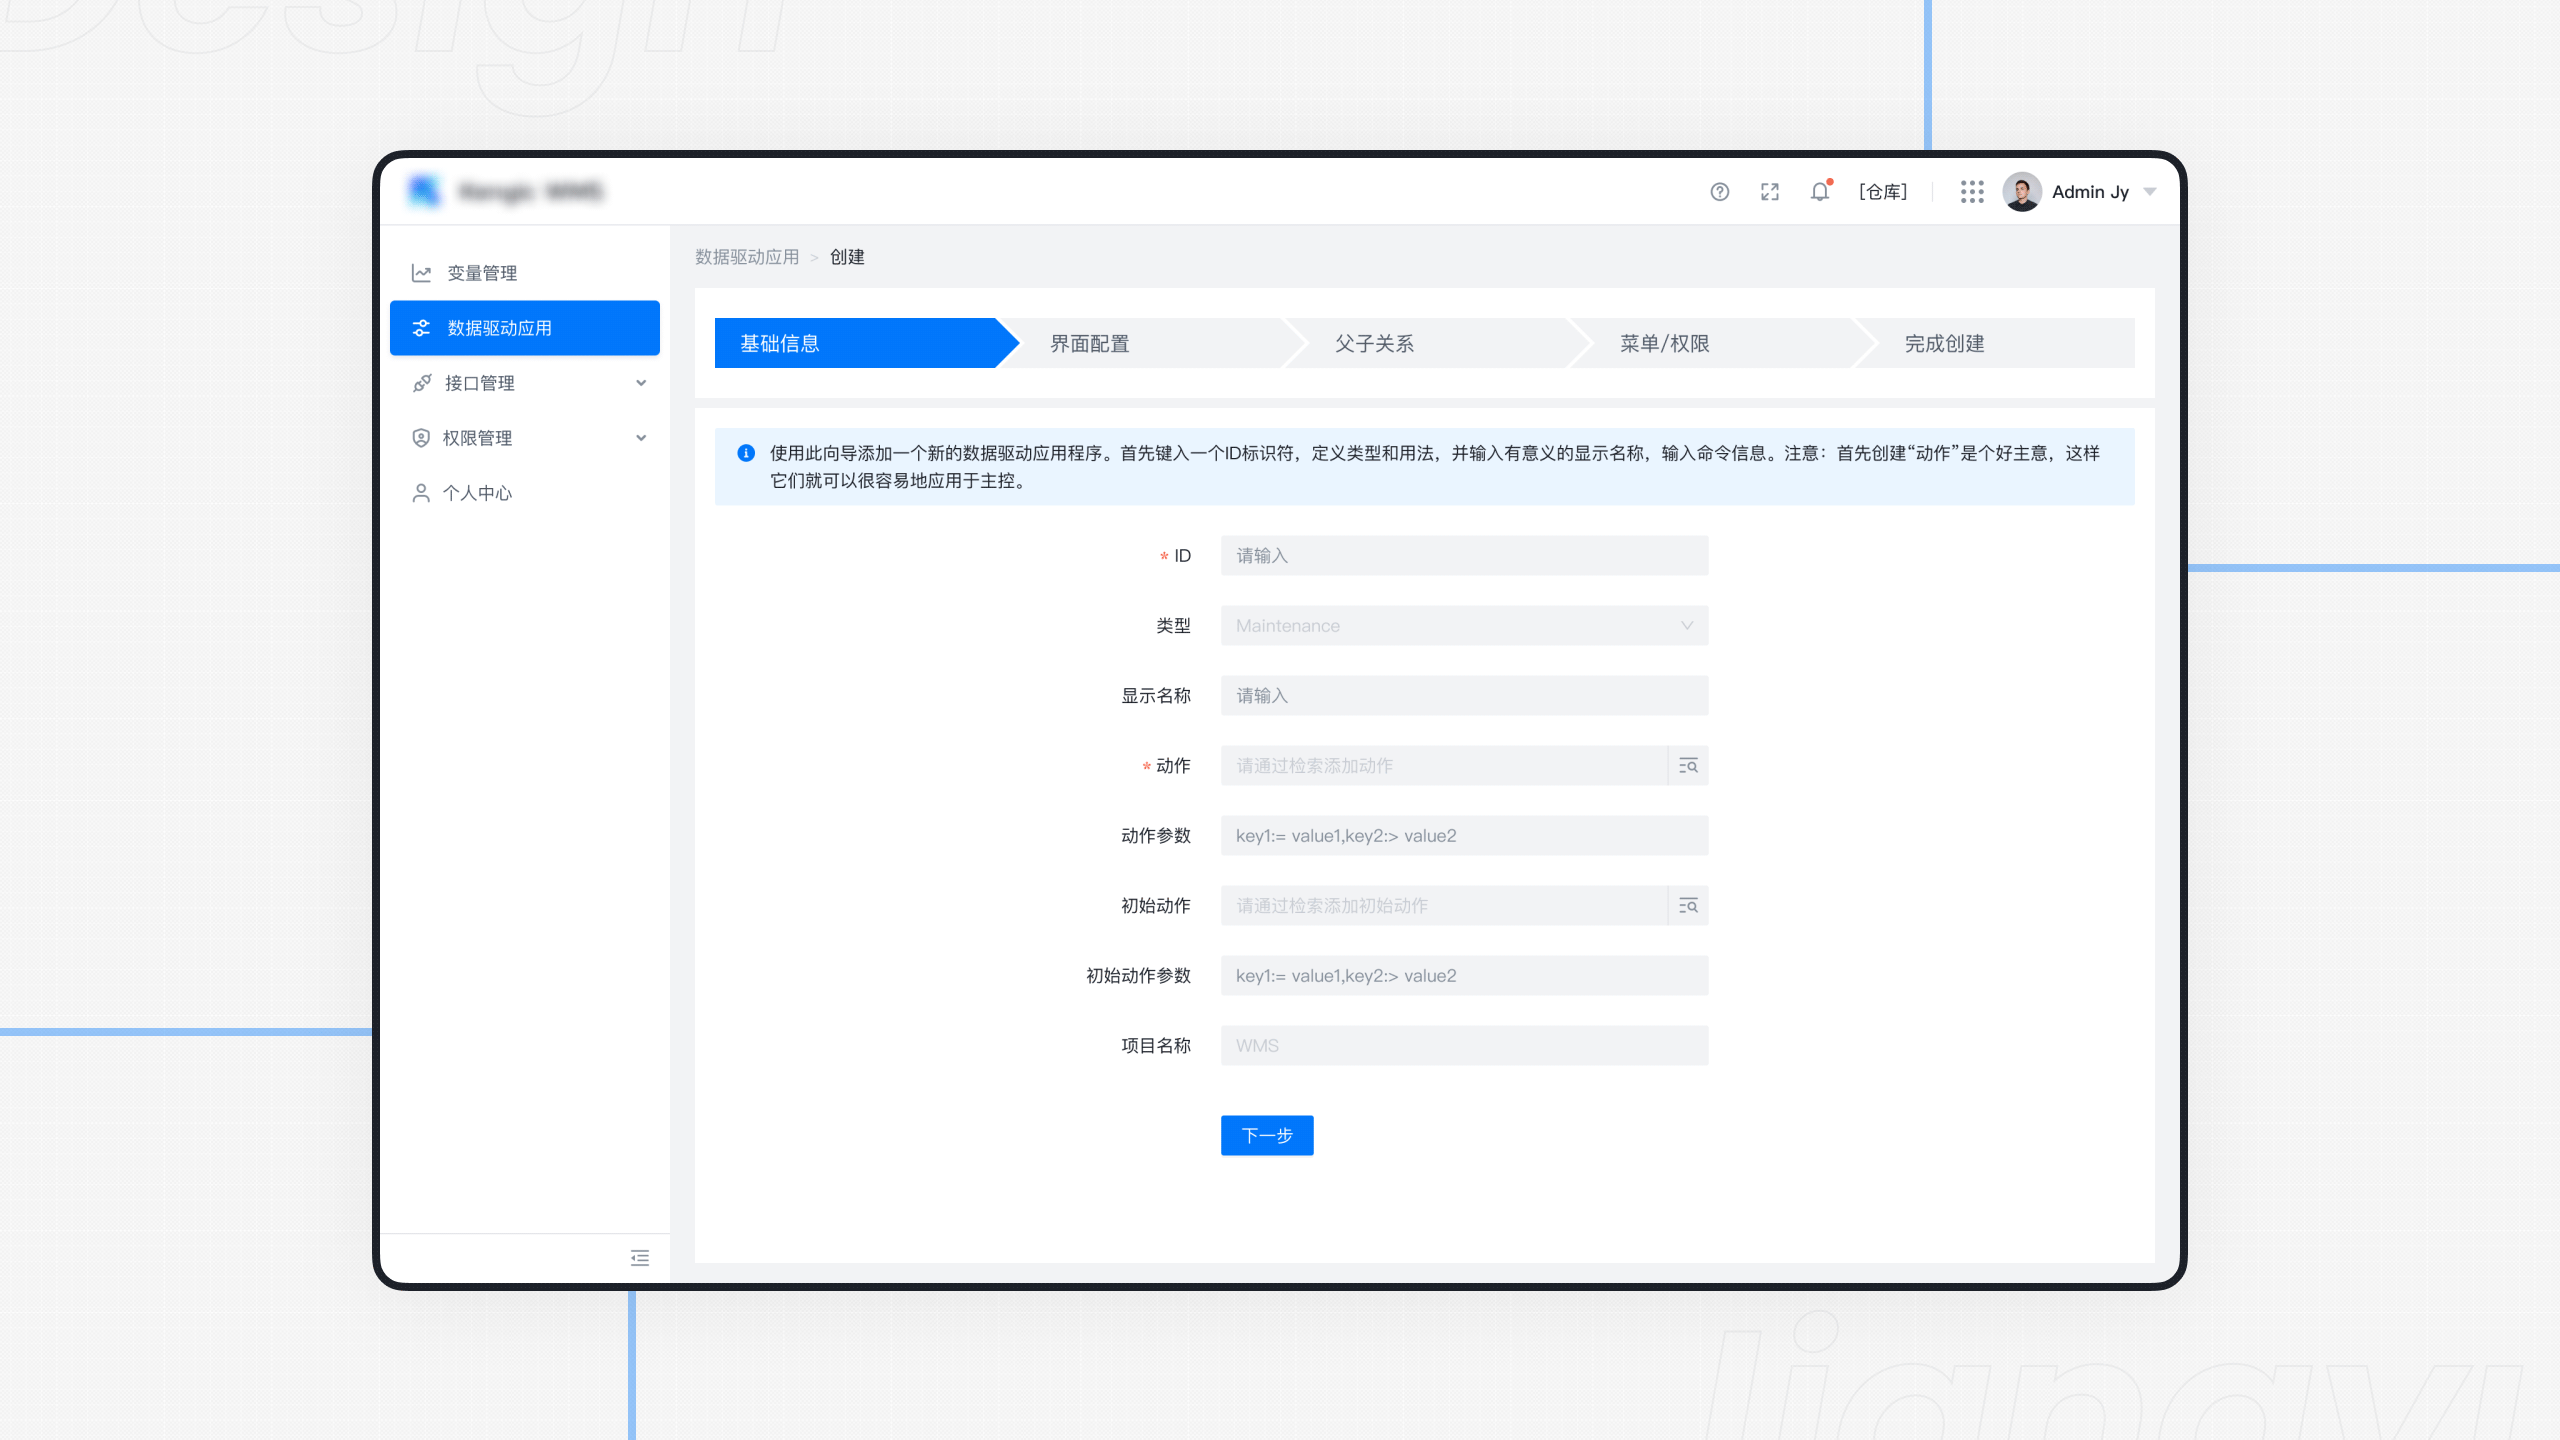The width and height of the screenshot is (2560, 1440).
Task: Open the help question-mark icon
Action: [1721, 191]
